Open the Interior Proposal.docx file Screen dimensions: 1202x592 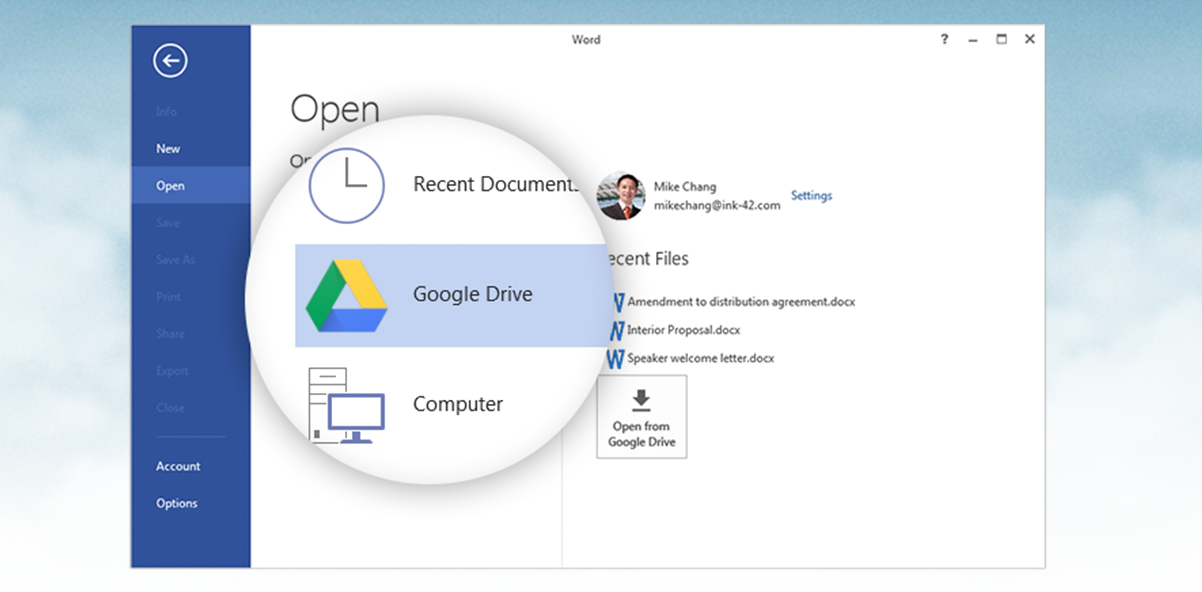tap(683, 330)
